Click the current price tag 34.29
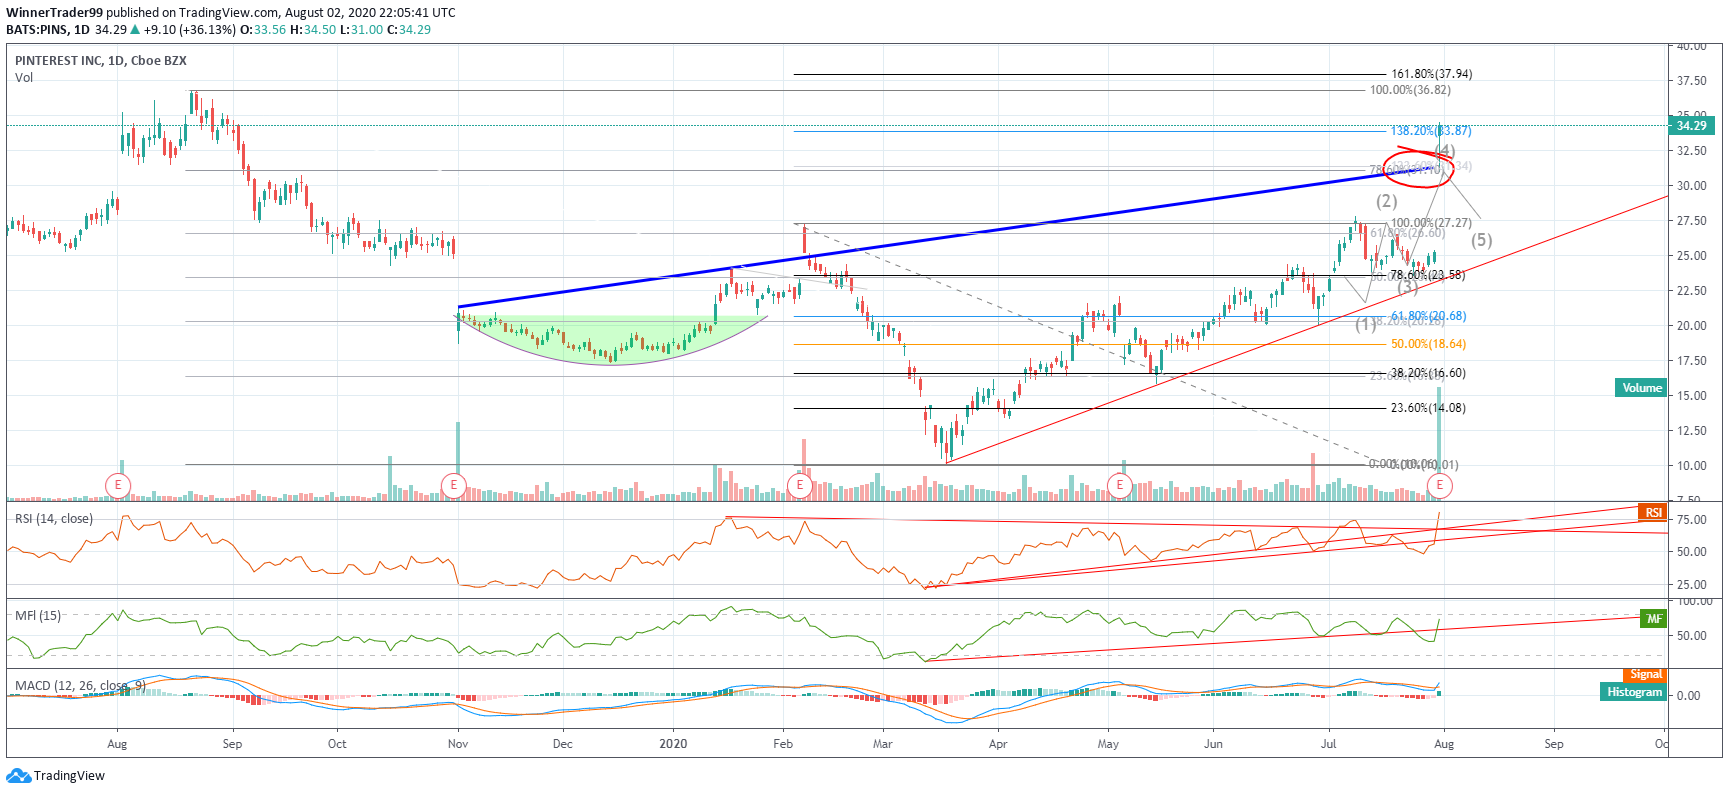Image resolution: width=1729 pixels, height=794 pixels. coord(1692,126)
